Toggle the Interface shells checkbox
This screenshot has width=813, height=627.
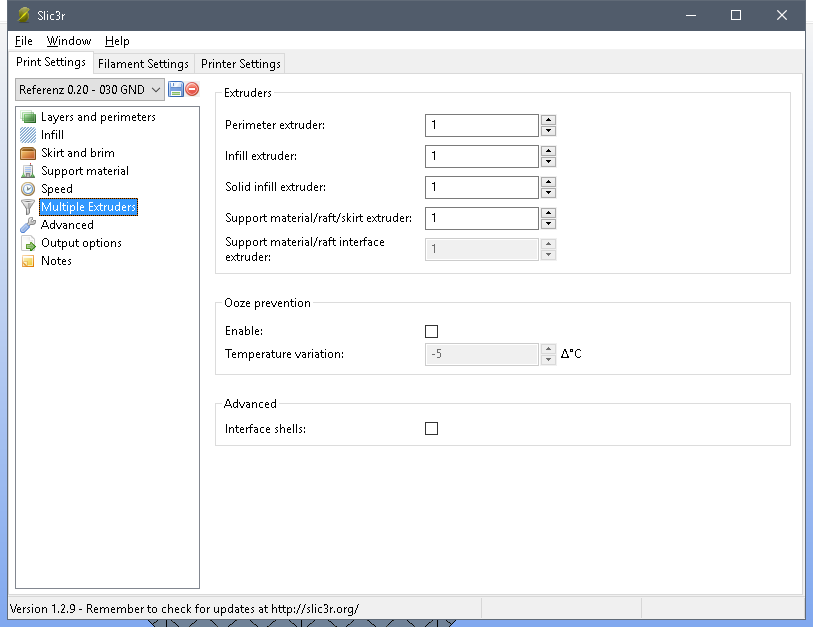coord(432,428)
